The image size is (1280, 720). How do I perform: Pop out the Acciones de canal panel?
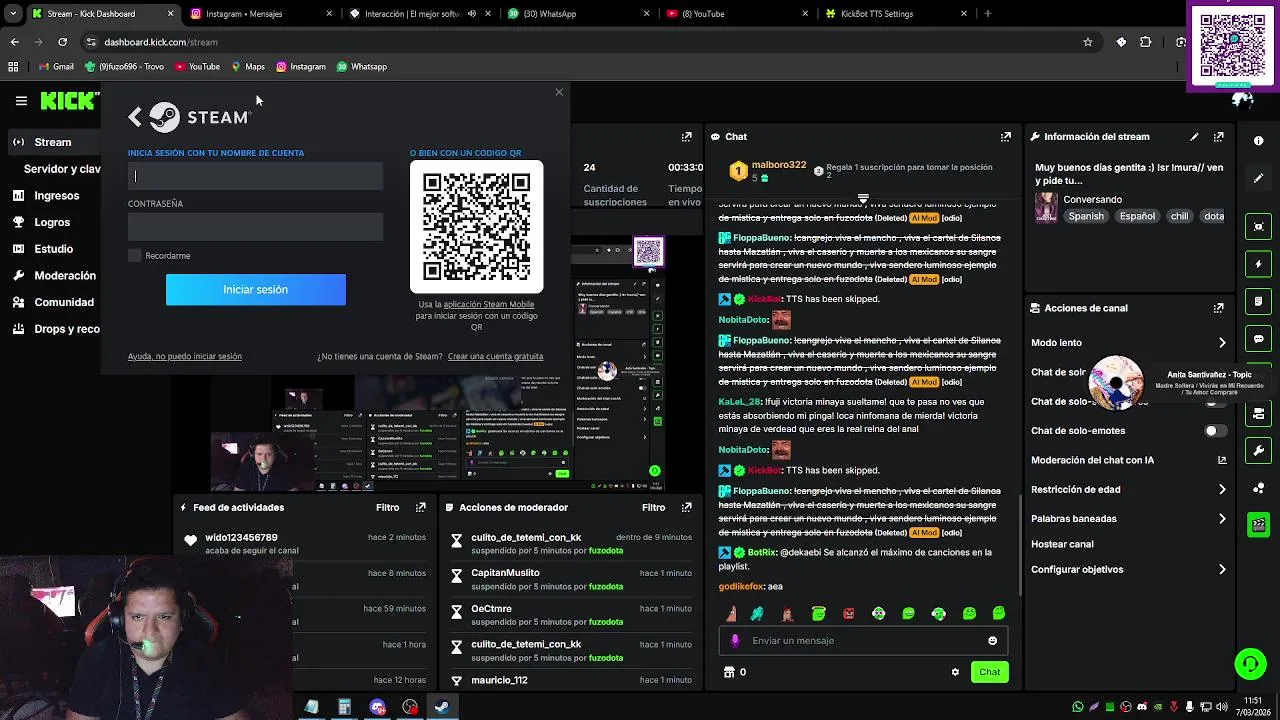(1219, 308)
